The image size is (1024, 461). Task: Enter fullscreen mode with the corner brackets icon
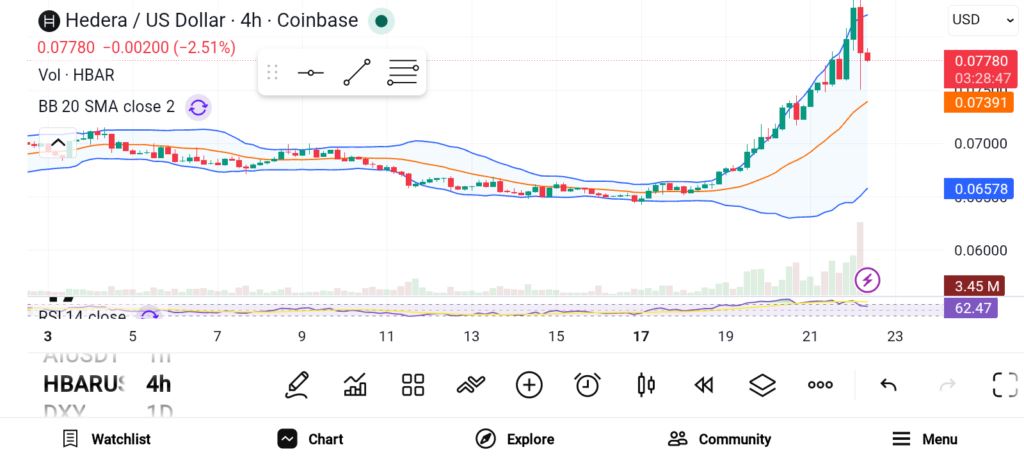click(x=1005, y=385)
